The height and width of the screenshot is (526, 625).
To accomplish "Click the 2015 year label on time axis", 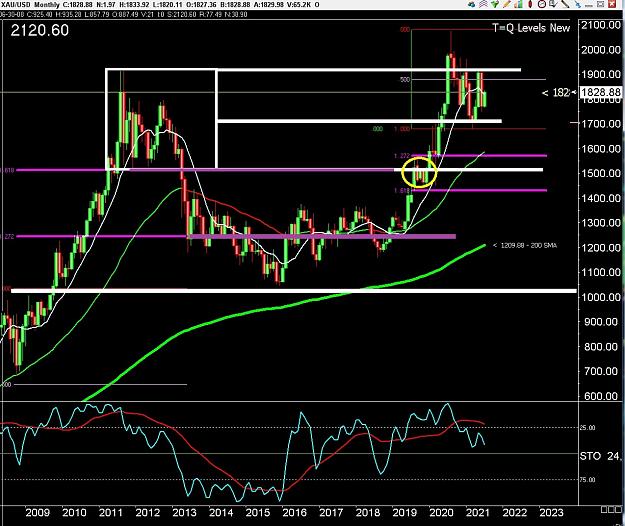I will 257,512.
